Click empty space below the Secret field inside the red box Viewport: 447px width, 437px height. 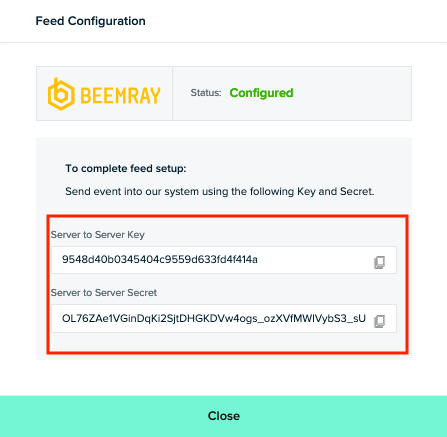(x=227, y=342)
